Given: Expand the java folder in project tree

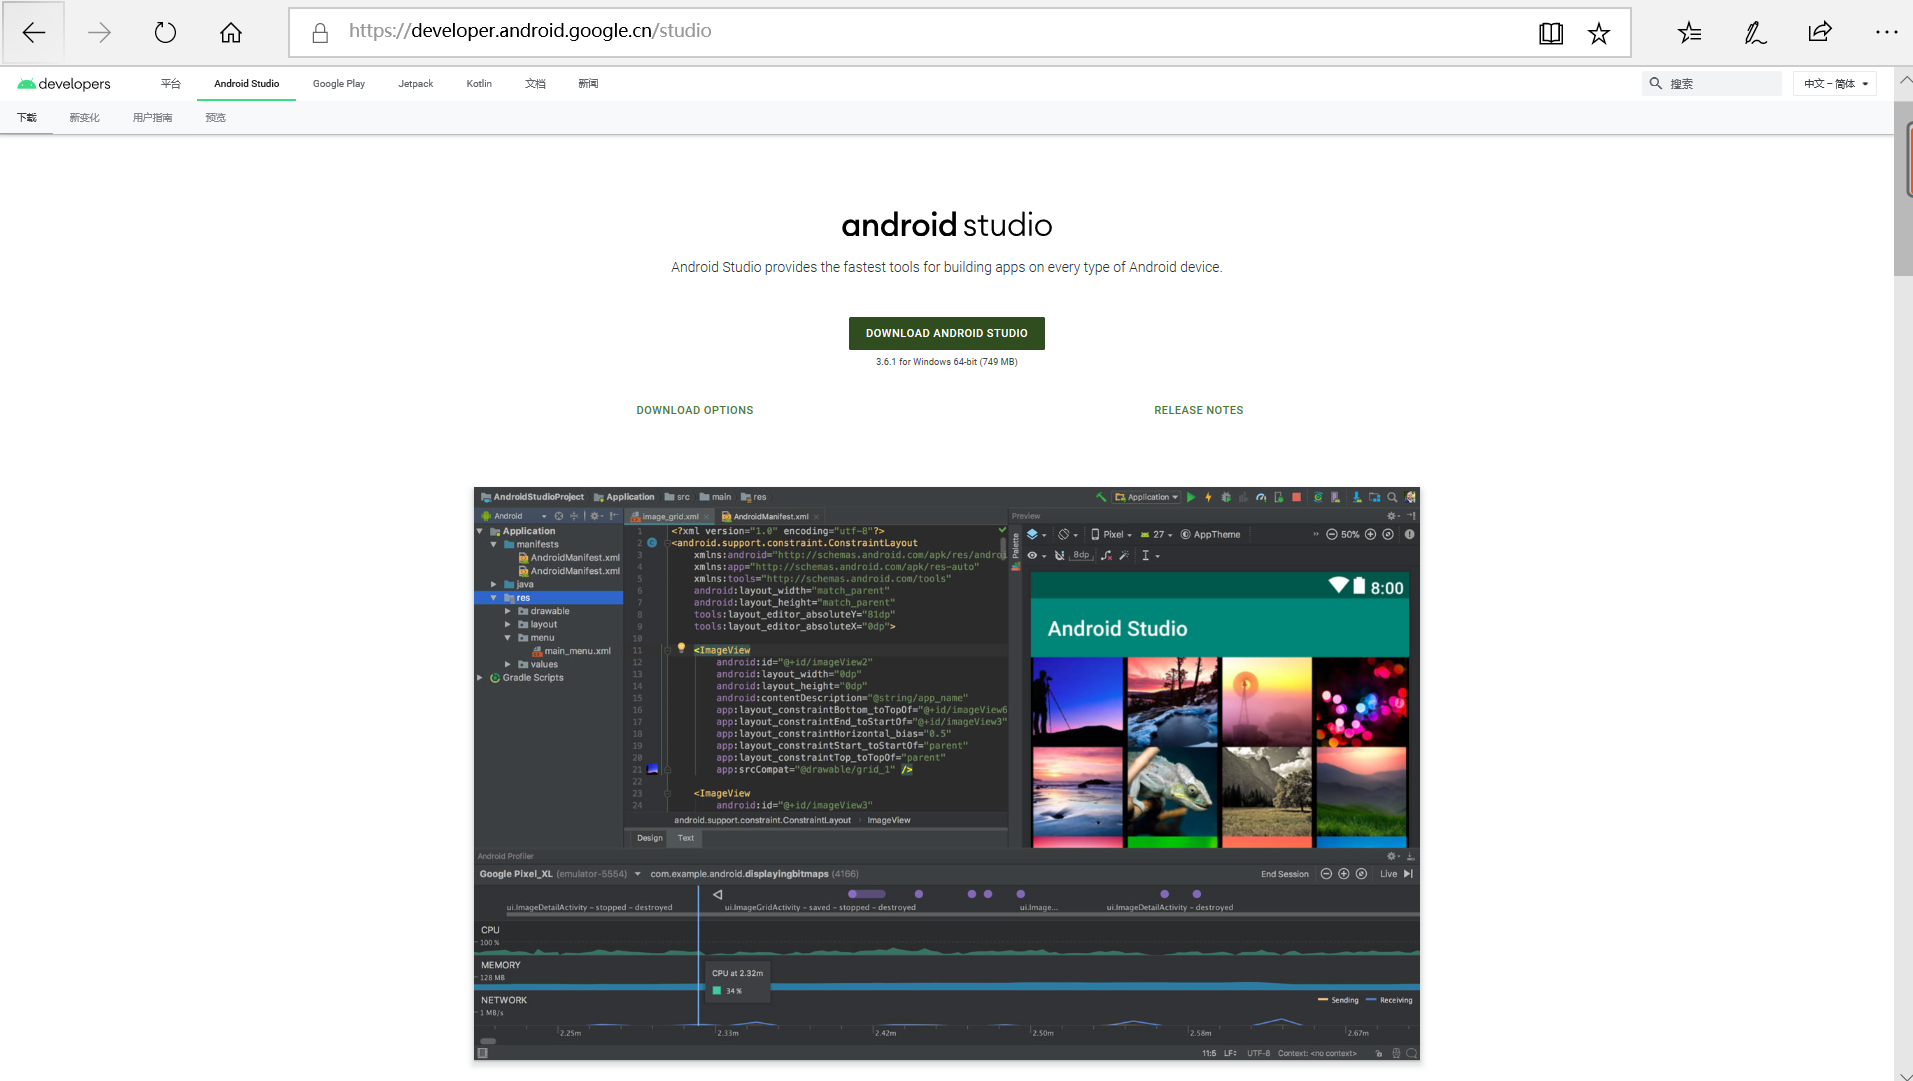Looking at the screenshot, I should click(493, 584).
